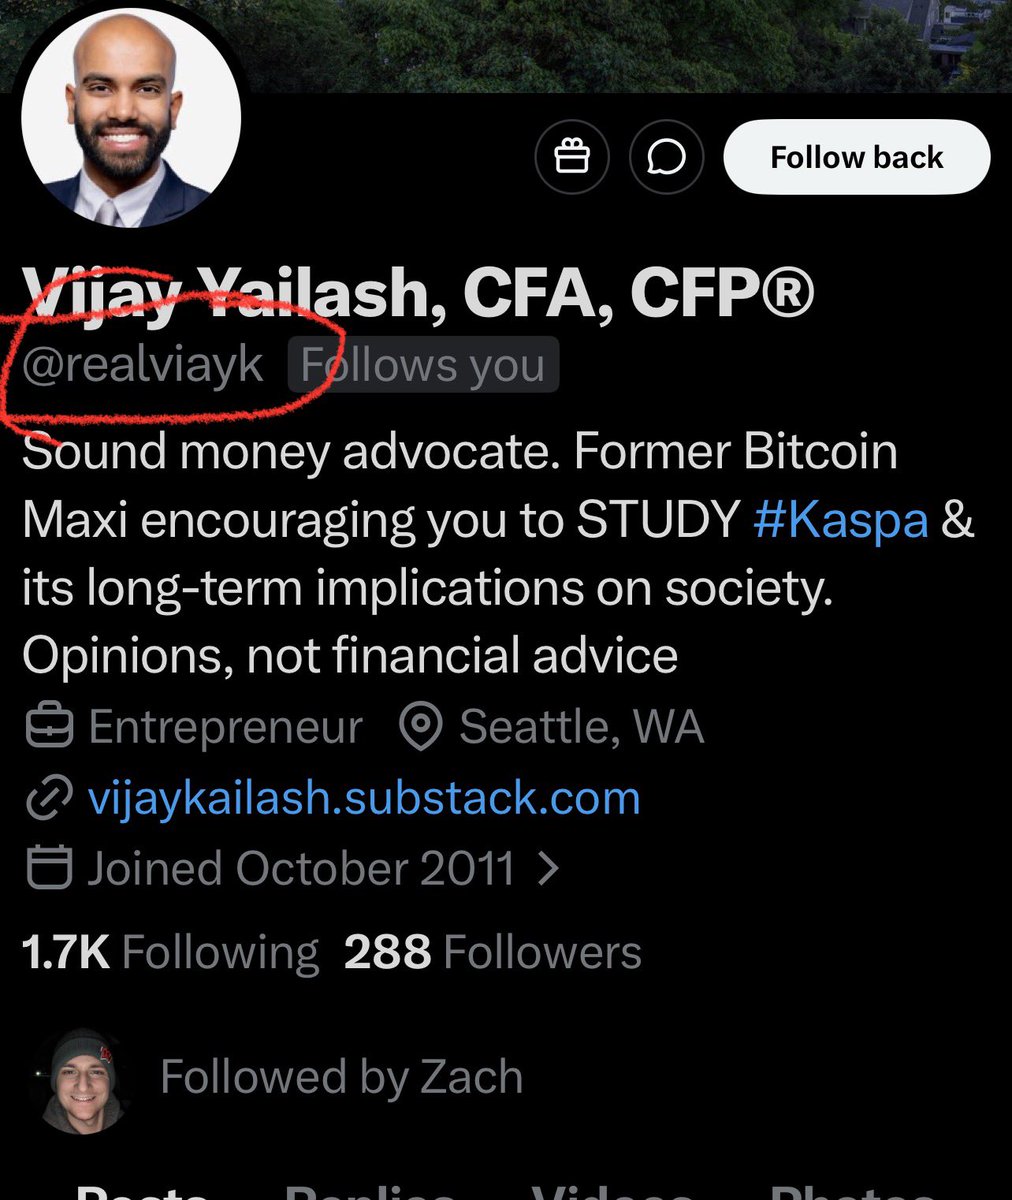
Task: Open Vijay's profile picture
Action: click(131, 118)
